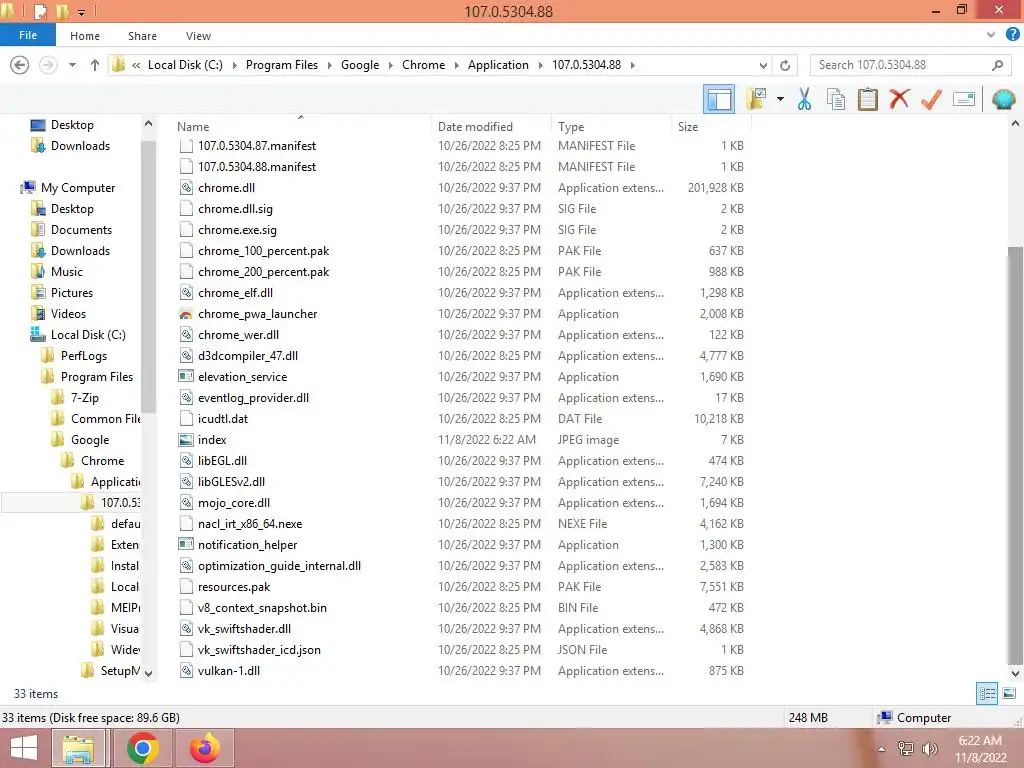Screen dimensions: 1024x768
Task: Switch to the Share ribbon tab
Action: tap(142, 36)
